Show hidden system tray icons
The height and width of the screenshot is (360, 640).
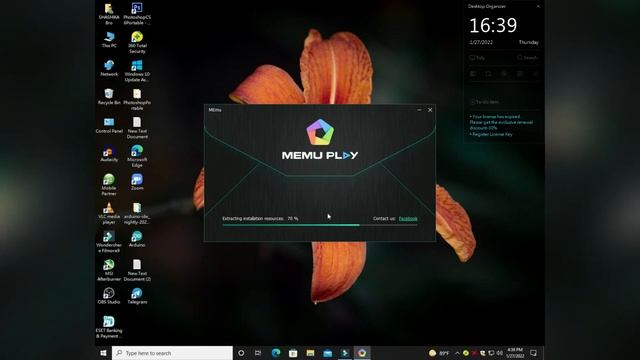[x=457, y=353]
